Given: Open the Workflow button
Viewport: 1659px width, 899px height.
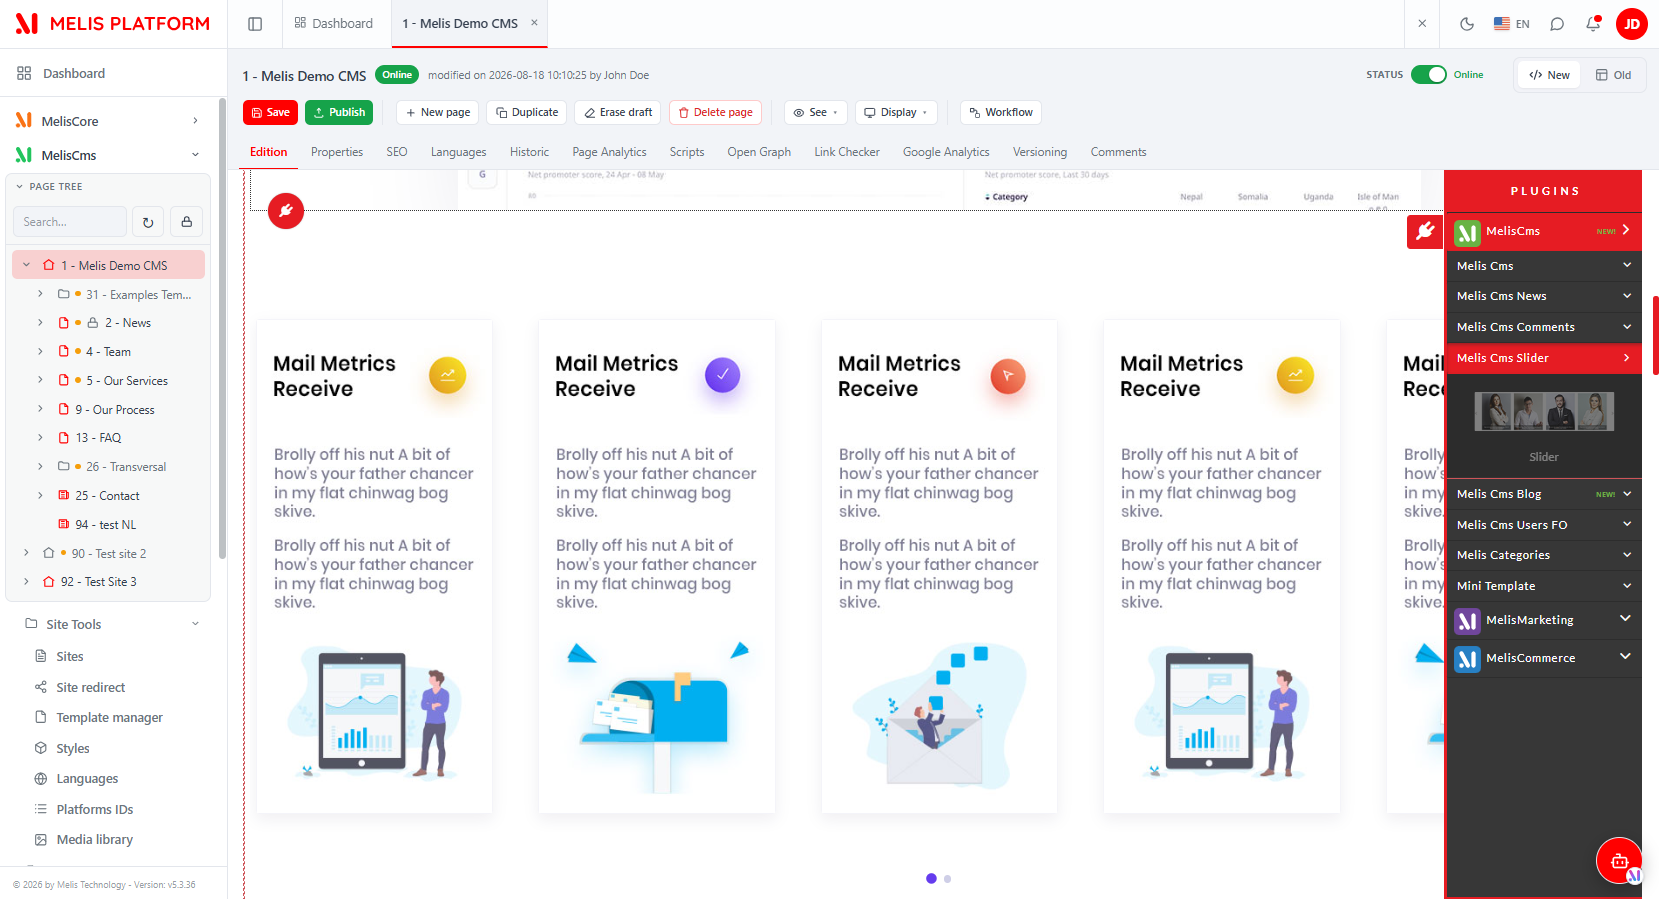Looking at the screenshot, I should click(x=1001, y=113).
